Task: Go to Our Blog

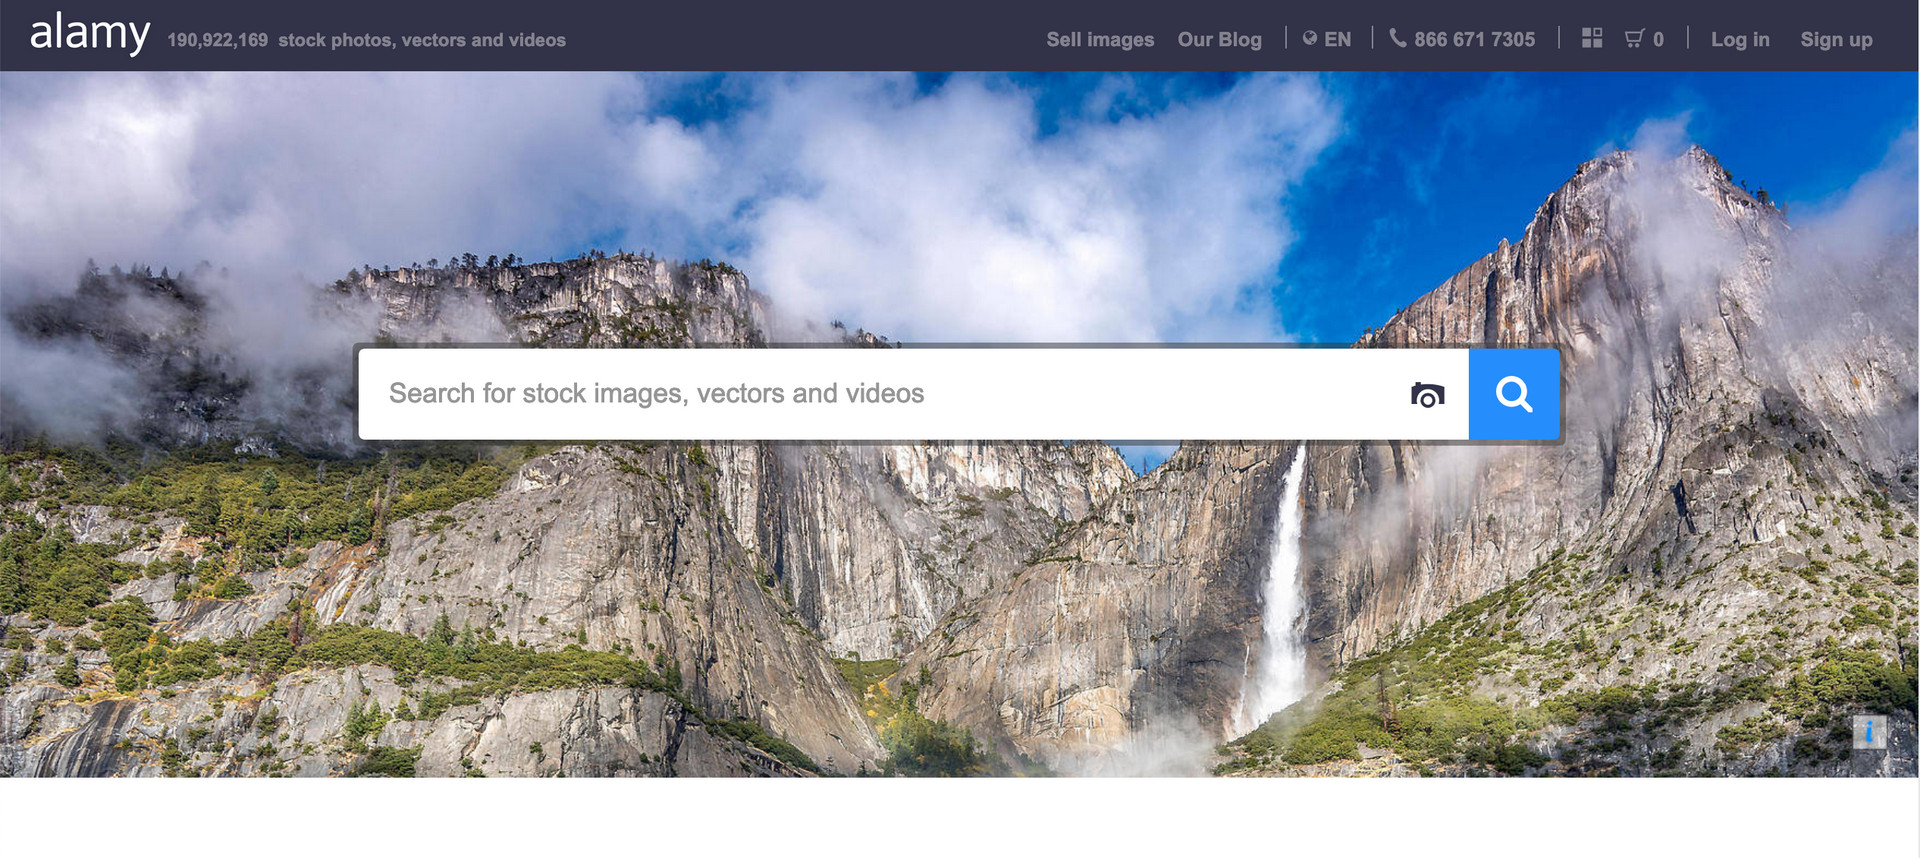Action: pyautogui.click(x=1219, y=40)
